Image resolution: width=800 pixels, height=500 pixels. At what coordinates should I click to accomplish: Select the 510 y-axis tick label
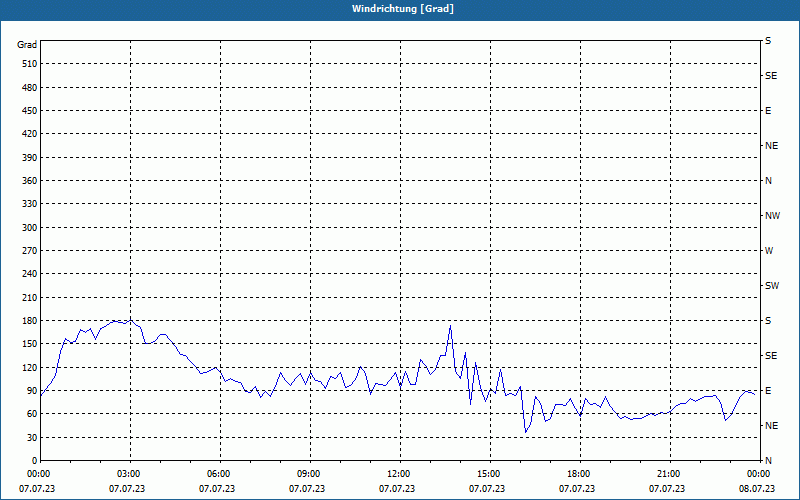(29, 64)
